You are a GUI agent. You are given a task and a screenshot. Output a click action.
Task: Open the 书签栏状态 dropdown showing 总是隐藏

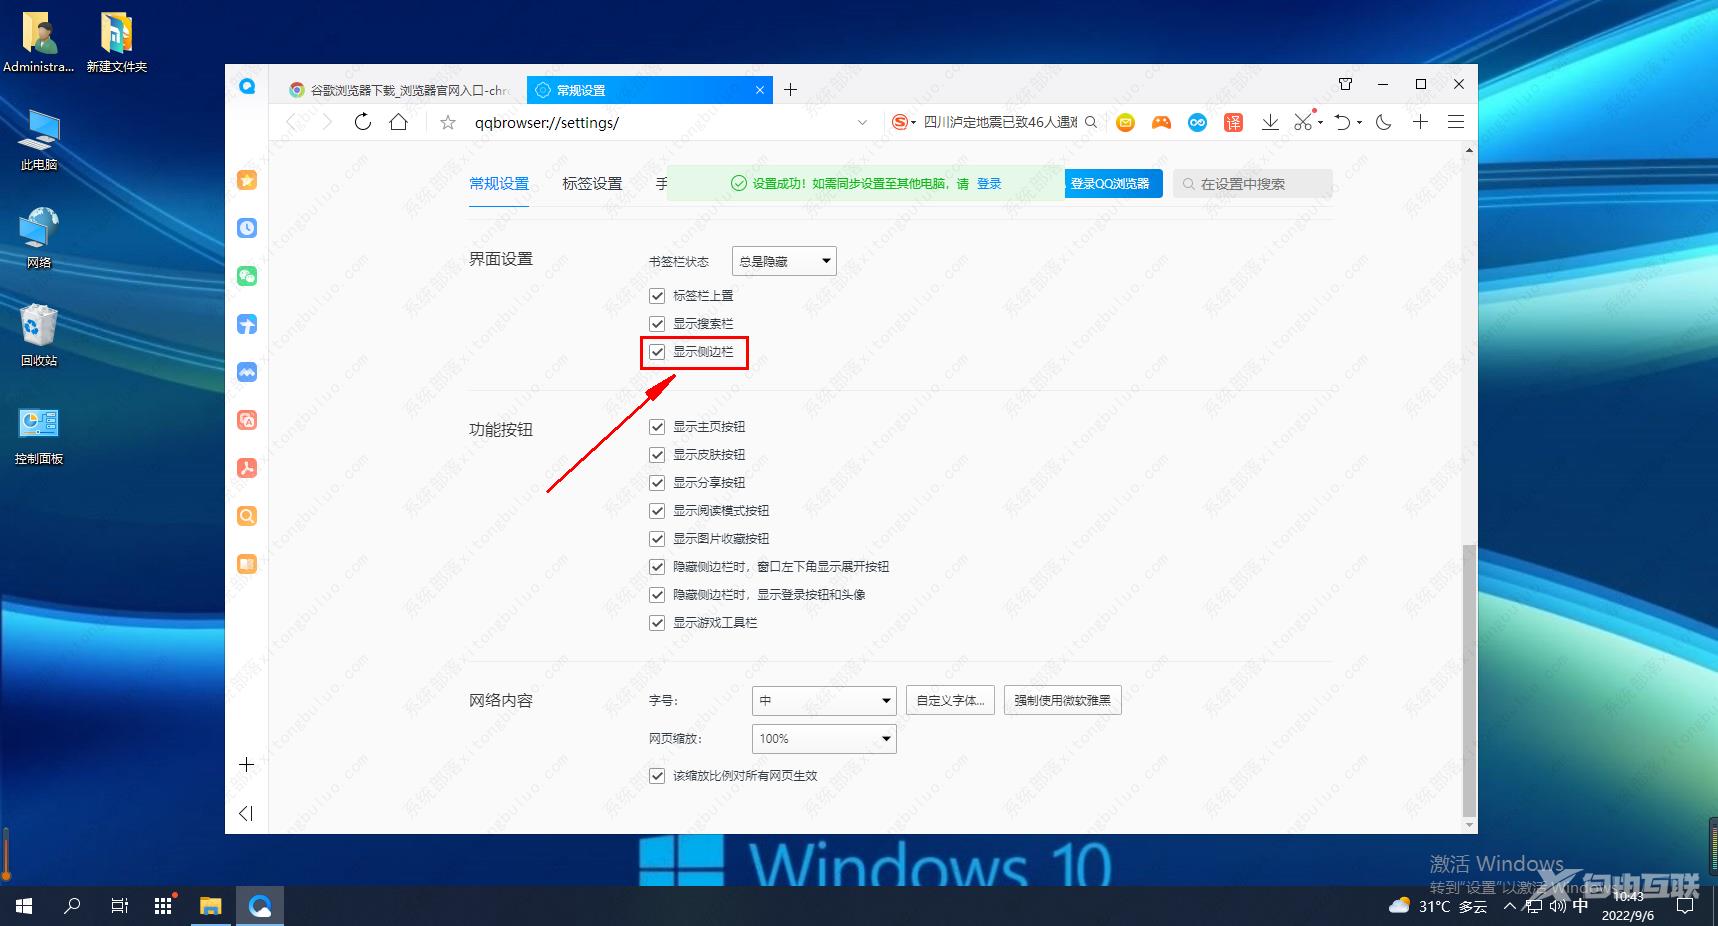[784, 261]
